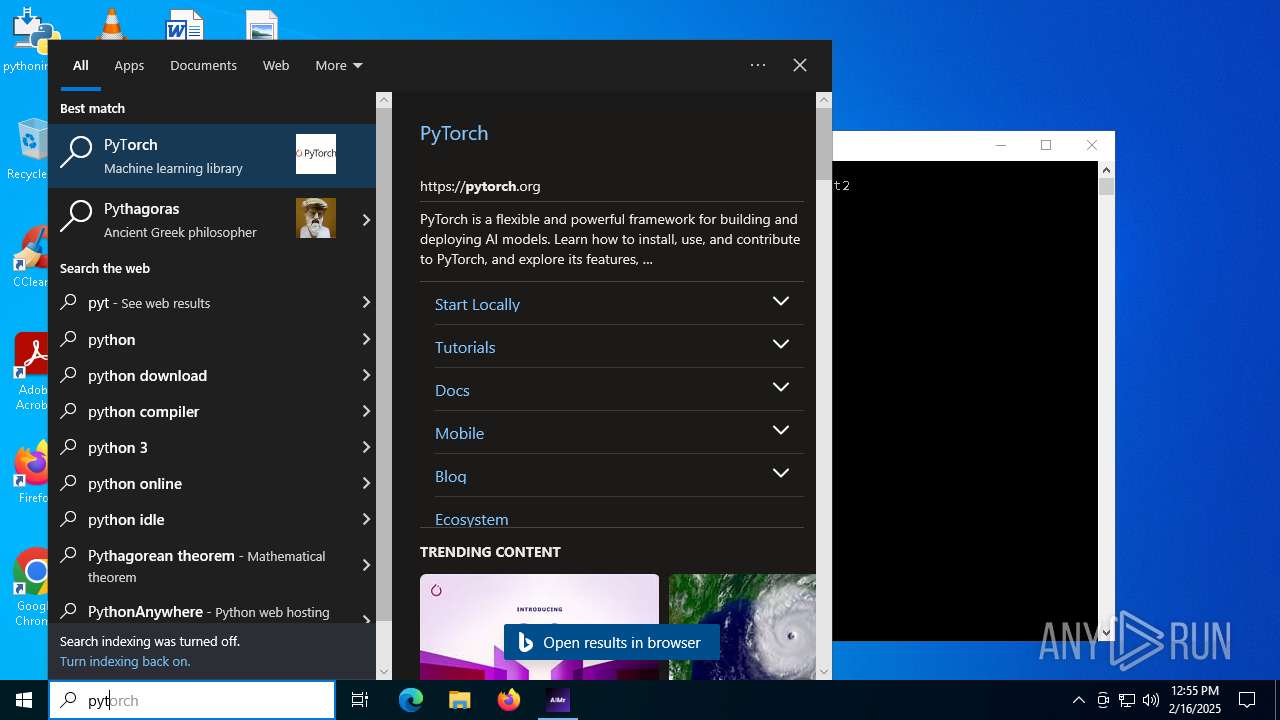Expand the 'python download' suggestion arrow
The height and width of the screenshot is (720, 1280).
point(366,375)
